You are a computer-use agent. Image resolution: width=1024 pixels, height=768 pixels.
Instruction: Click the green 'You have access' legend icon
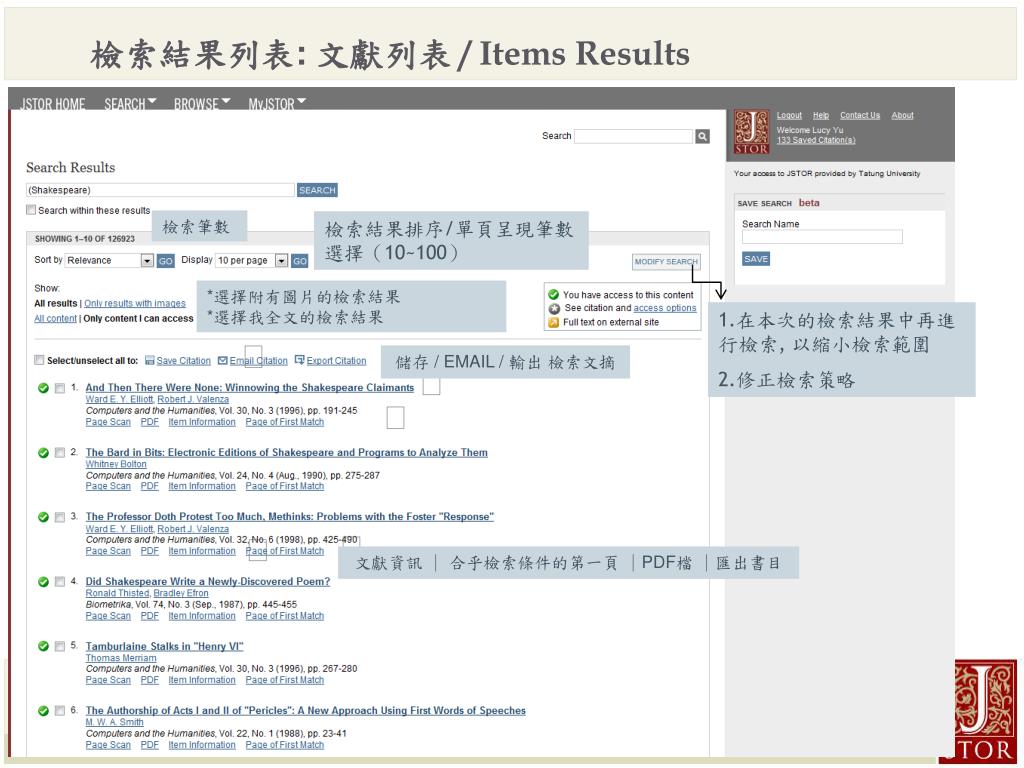click(x=554, y=295)
